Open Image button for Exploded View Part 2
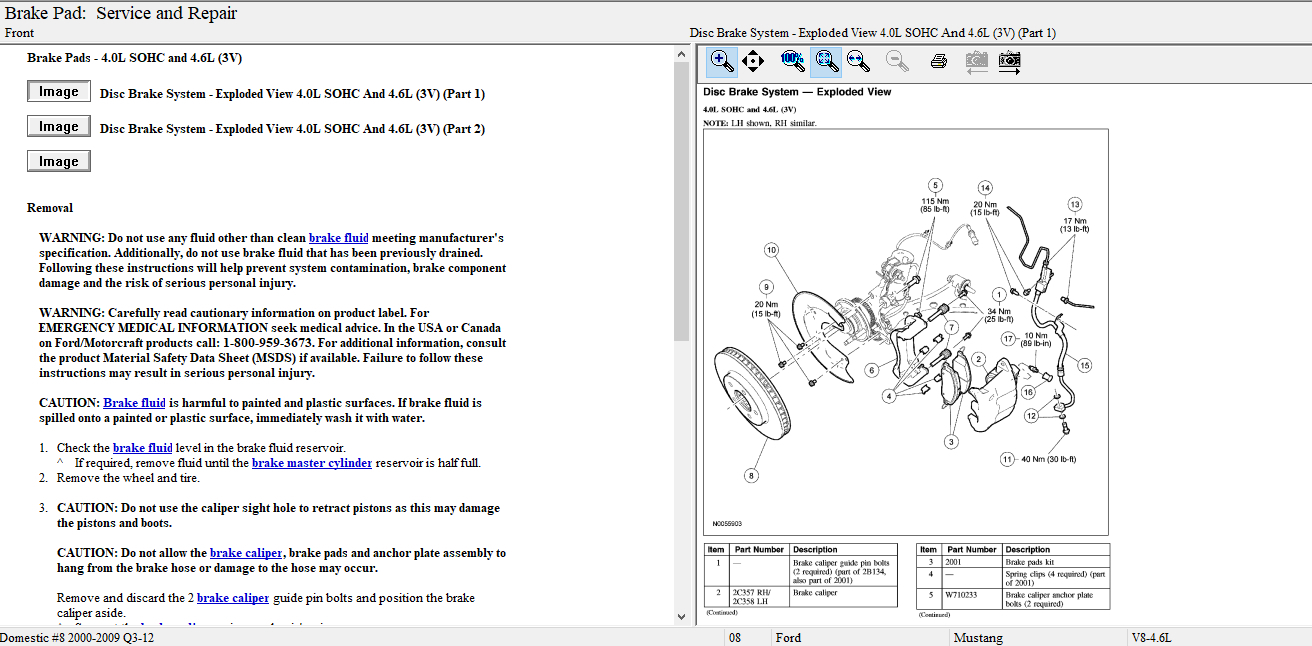Screen dimensions: 1312x646 (x=58, y=127)
